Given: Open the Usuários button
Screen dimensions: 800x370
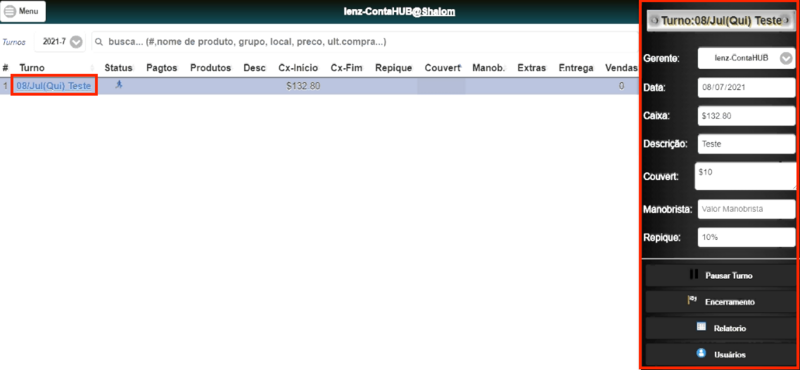Looking at the screenshot, I should click(720, 354).
